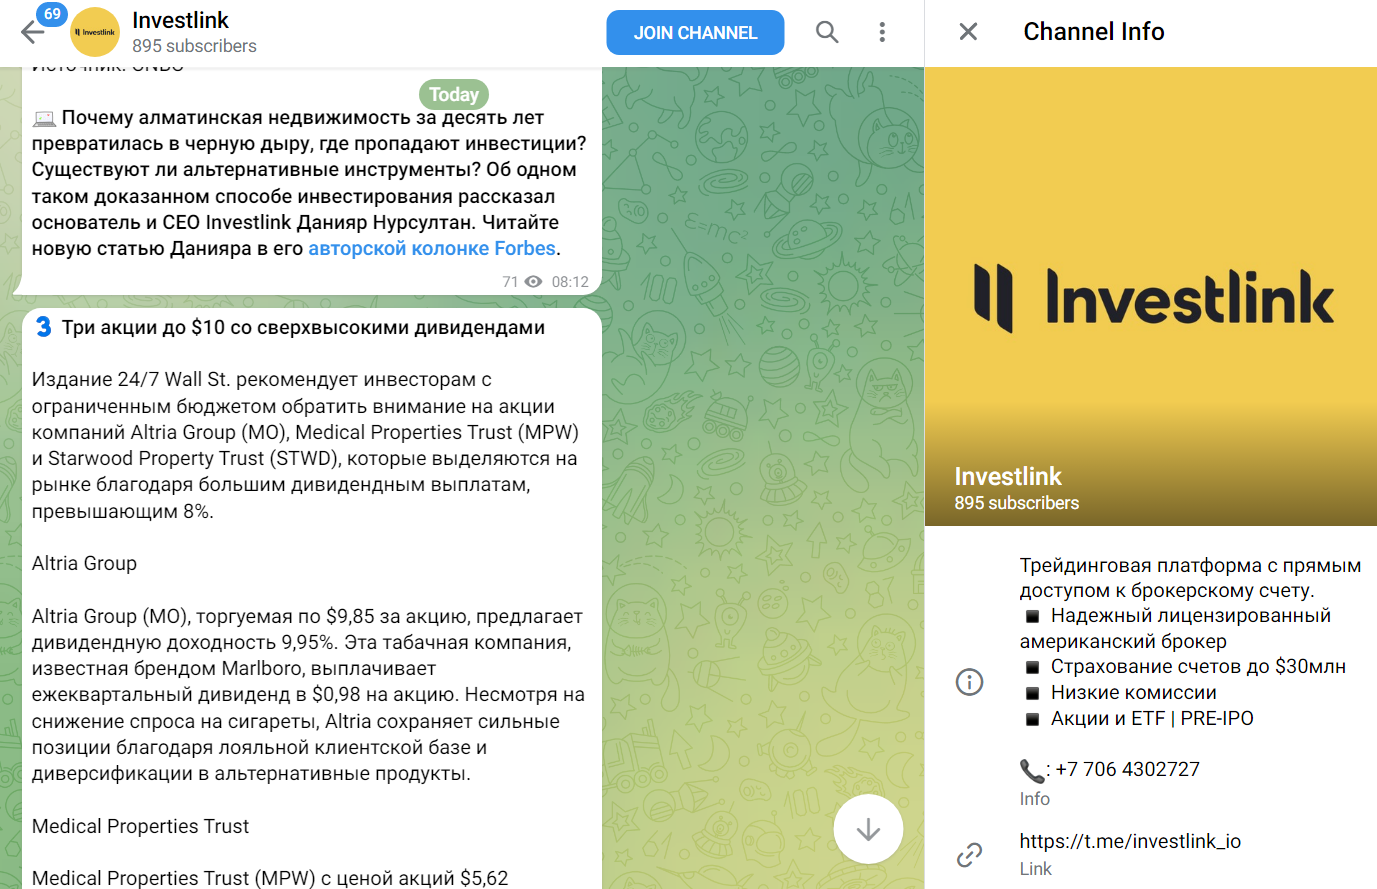Click 'Низкие комиссии' bullet text
1377x889 pixels.
click(x=1134, y=692)
